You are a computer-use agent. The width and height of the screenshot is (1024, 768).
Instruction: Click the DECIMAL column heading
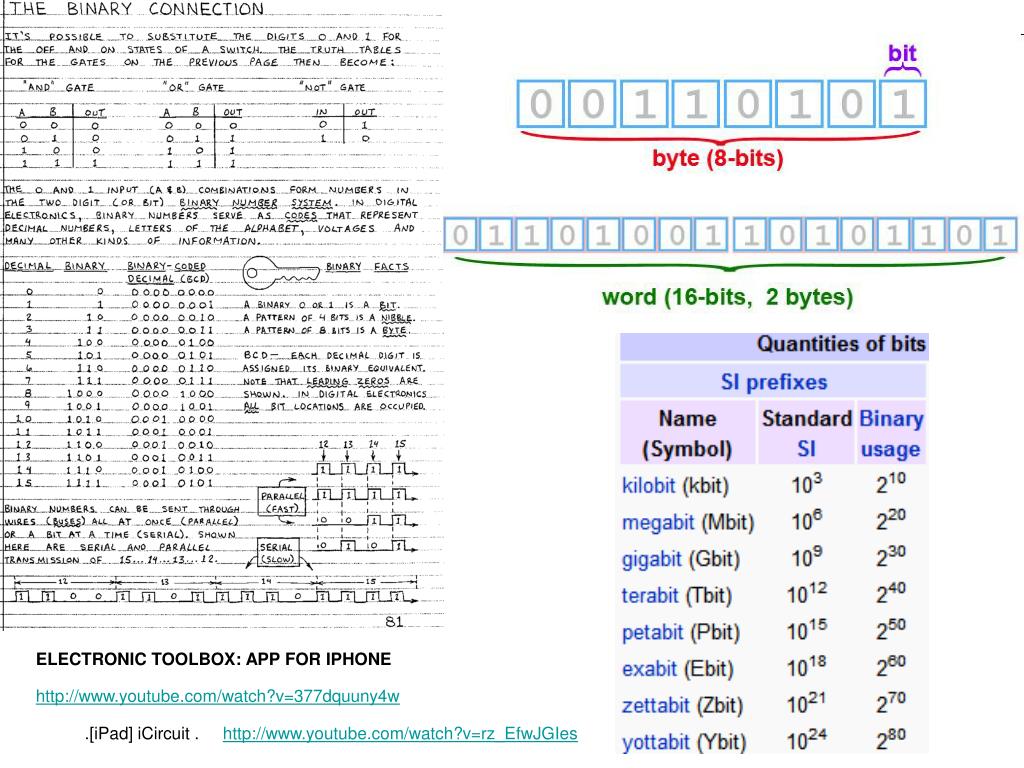(28, 266)
